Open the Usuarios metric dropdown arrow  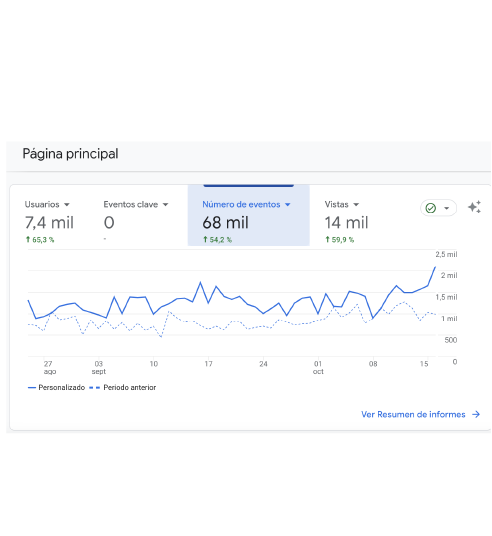tap(67, 204)
